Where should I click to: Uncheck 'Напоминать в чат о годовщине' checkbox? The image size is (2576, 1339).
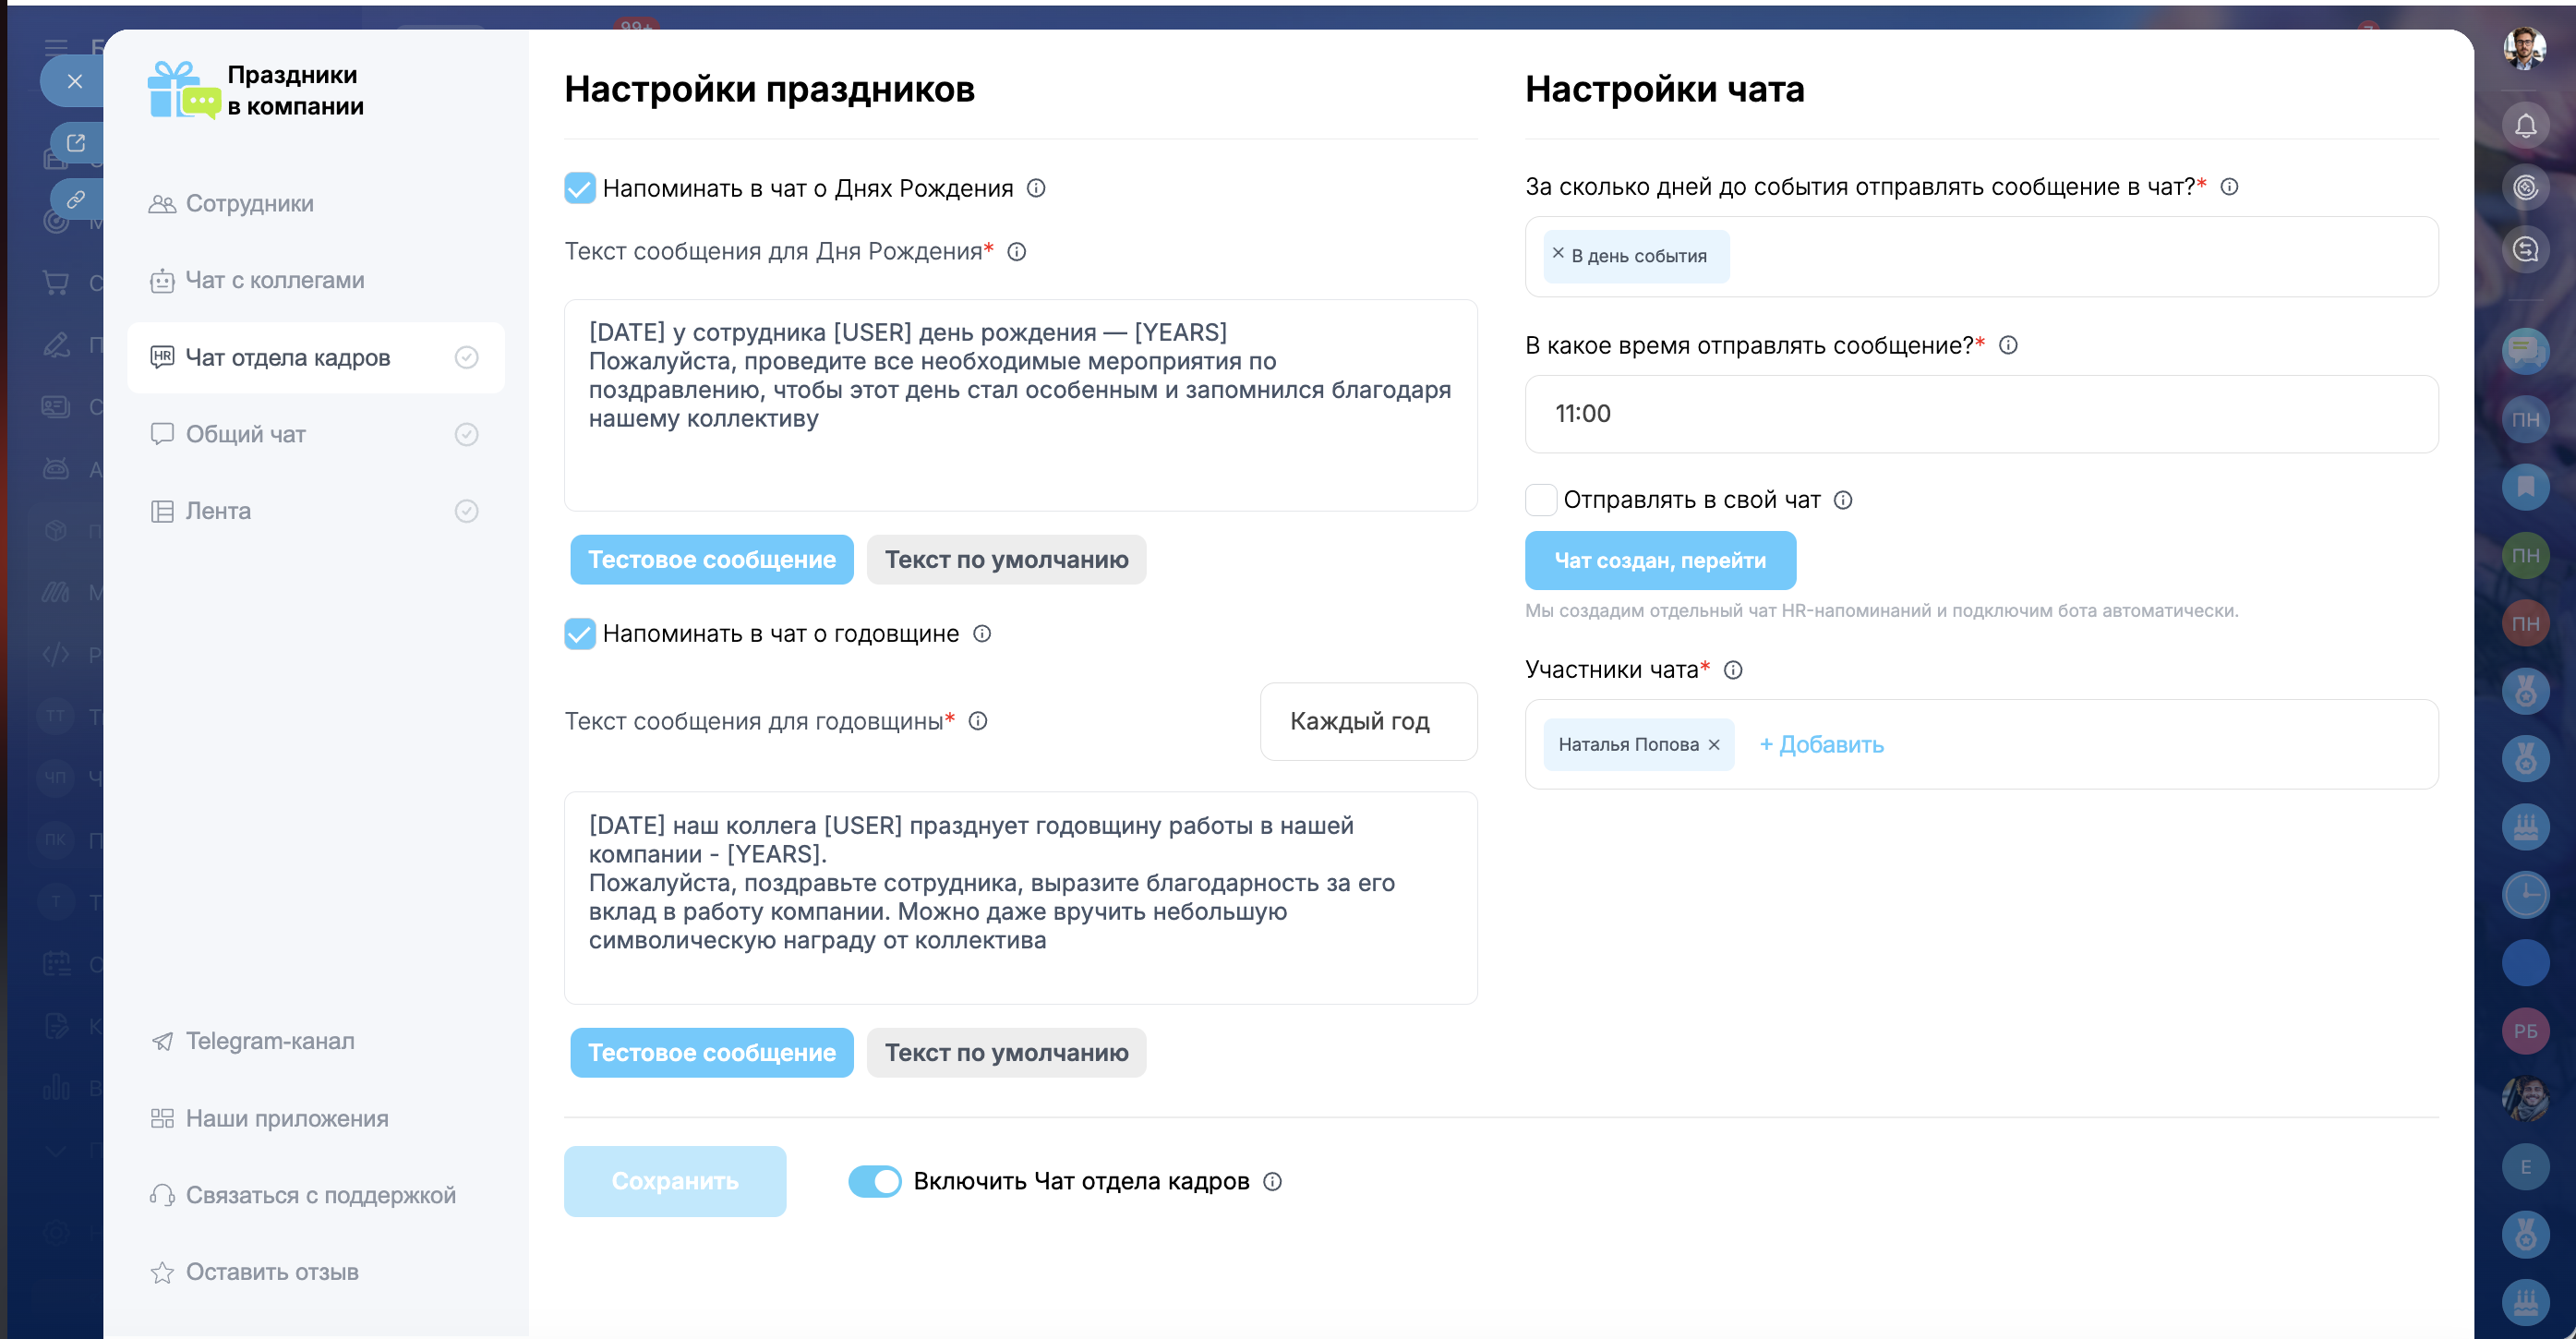click(x=580, y=634)
